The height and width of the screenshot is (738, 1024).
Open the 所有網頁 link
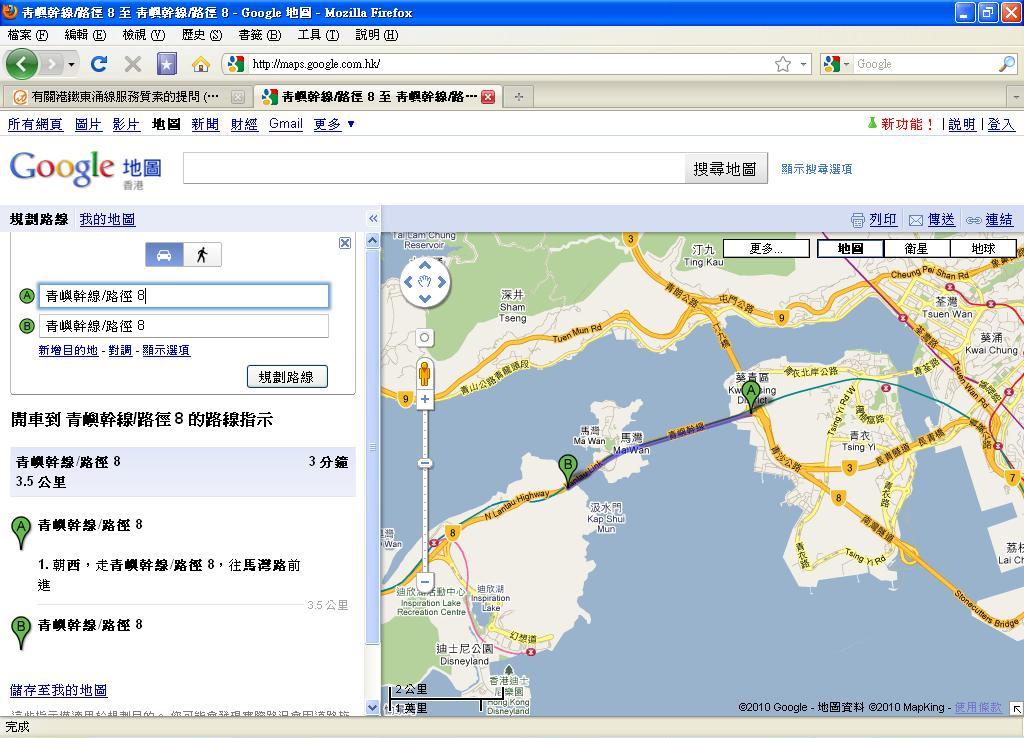pos(35,124)
